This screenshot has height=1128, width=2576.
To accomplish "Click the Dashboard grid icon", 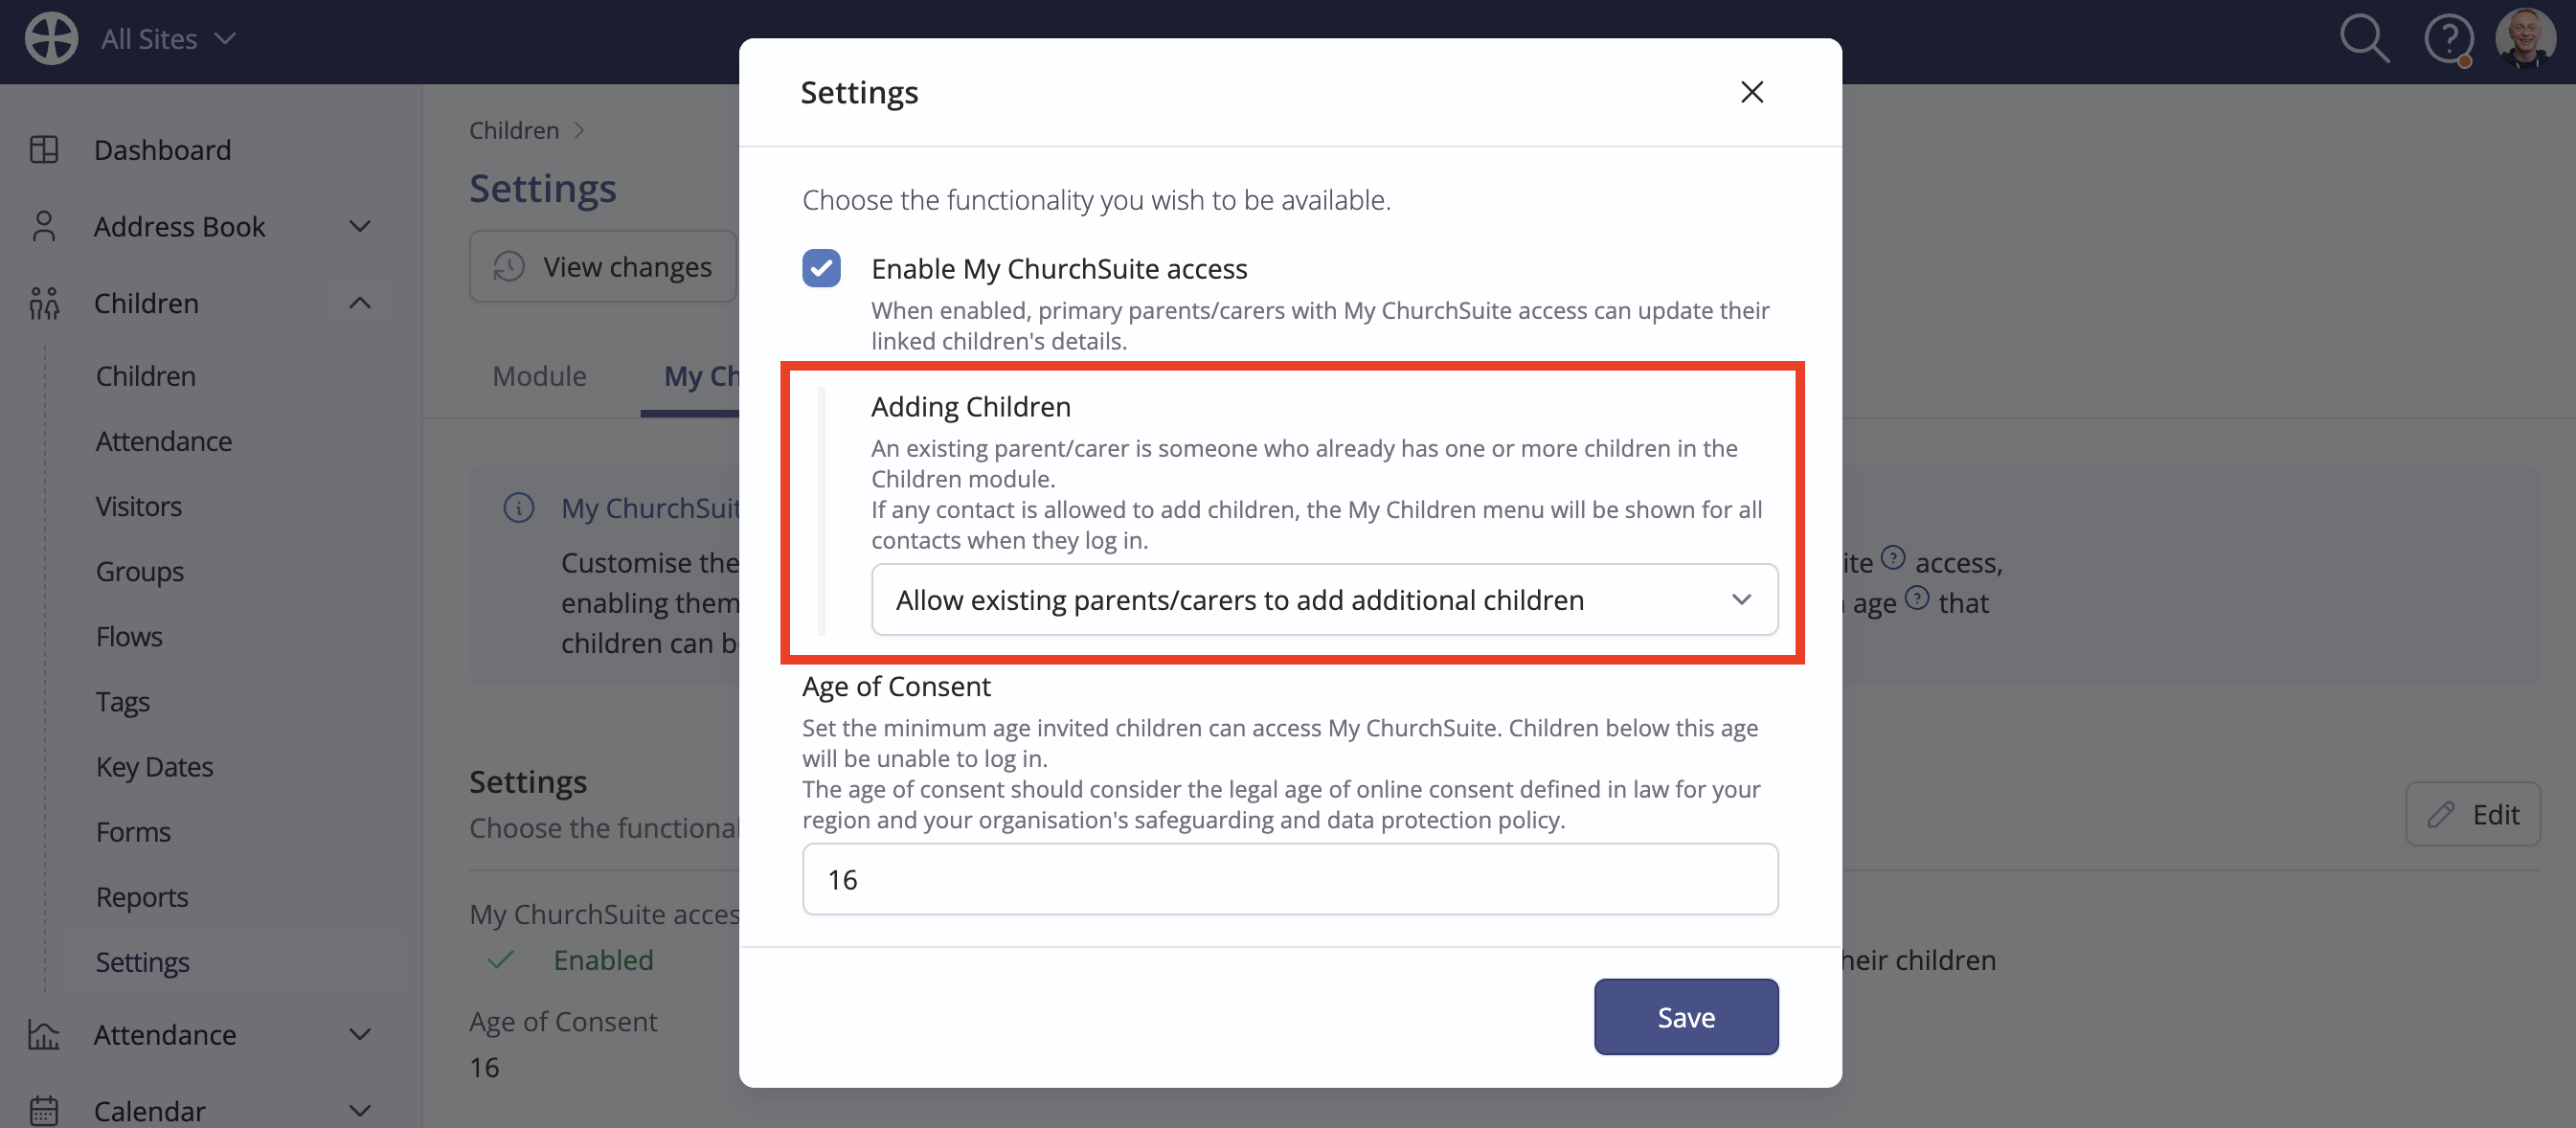I will [44, 150].
